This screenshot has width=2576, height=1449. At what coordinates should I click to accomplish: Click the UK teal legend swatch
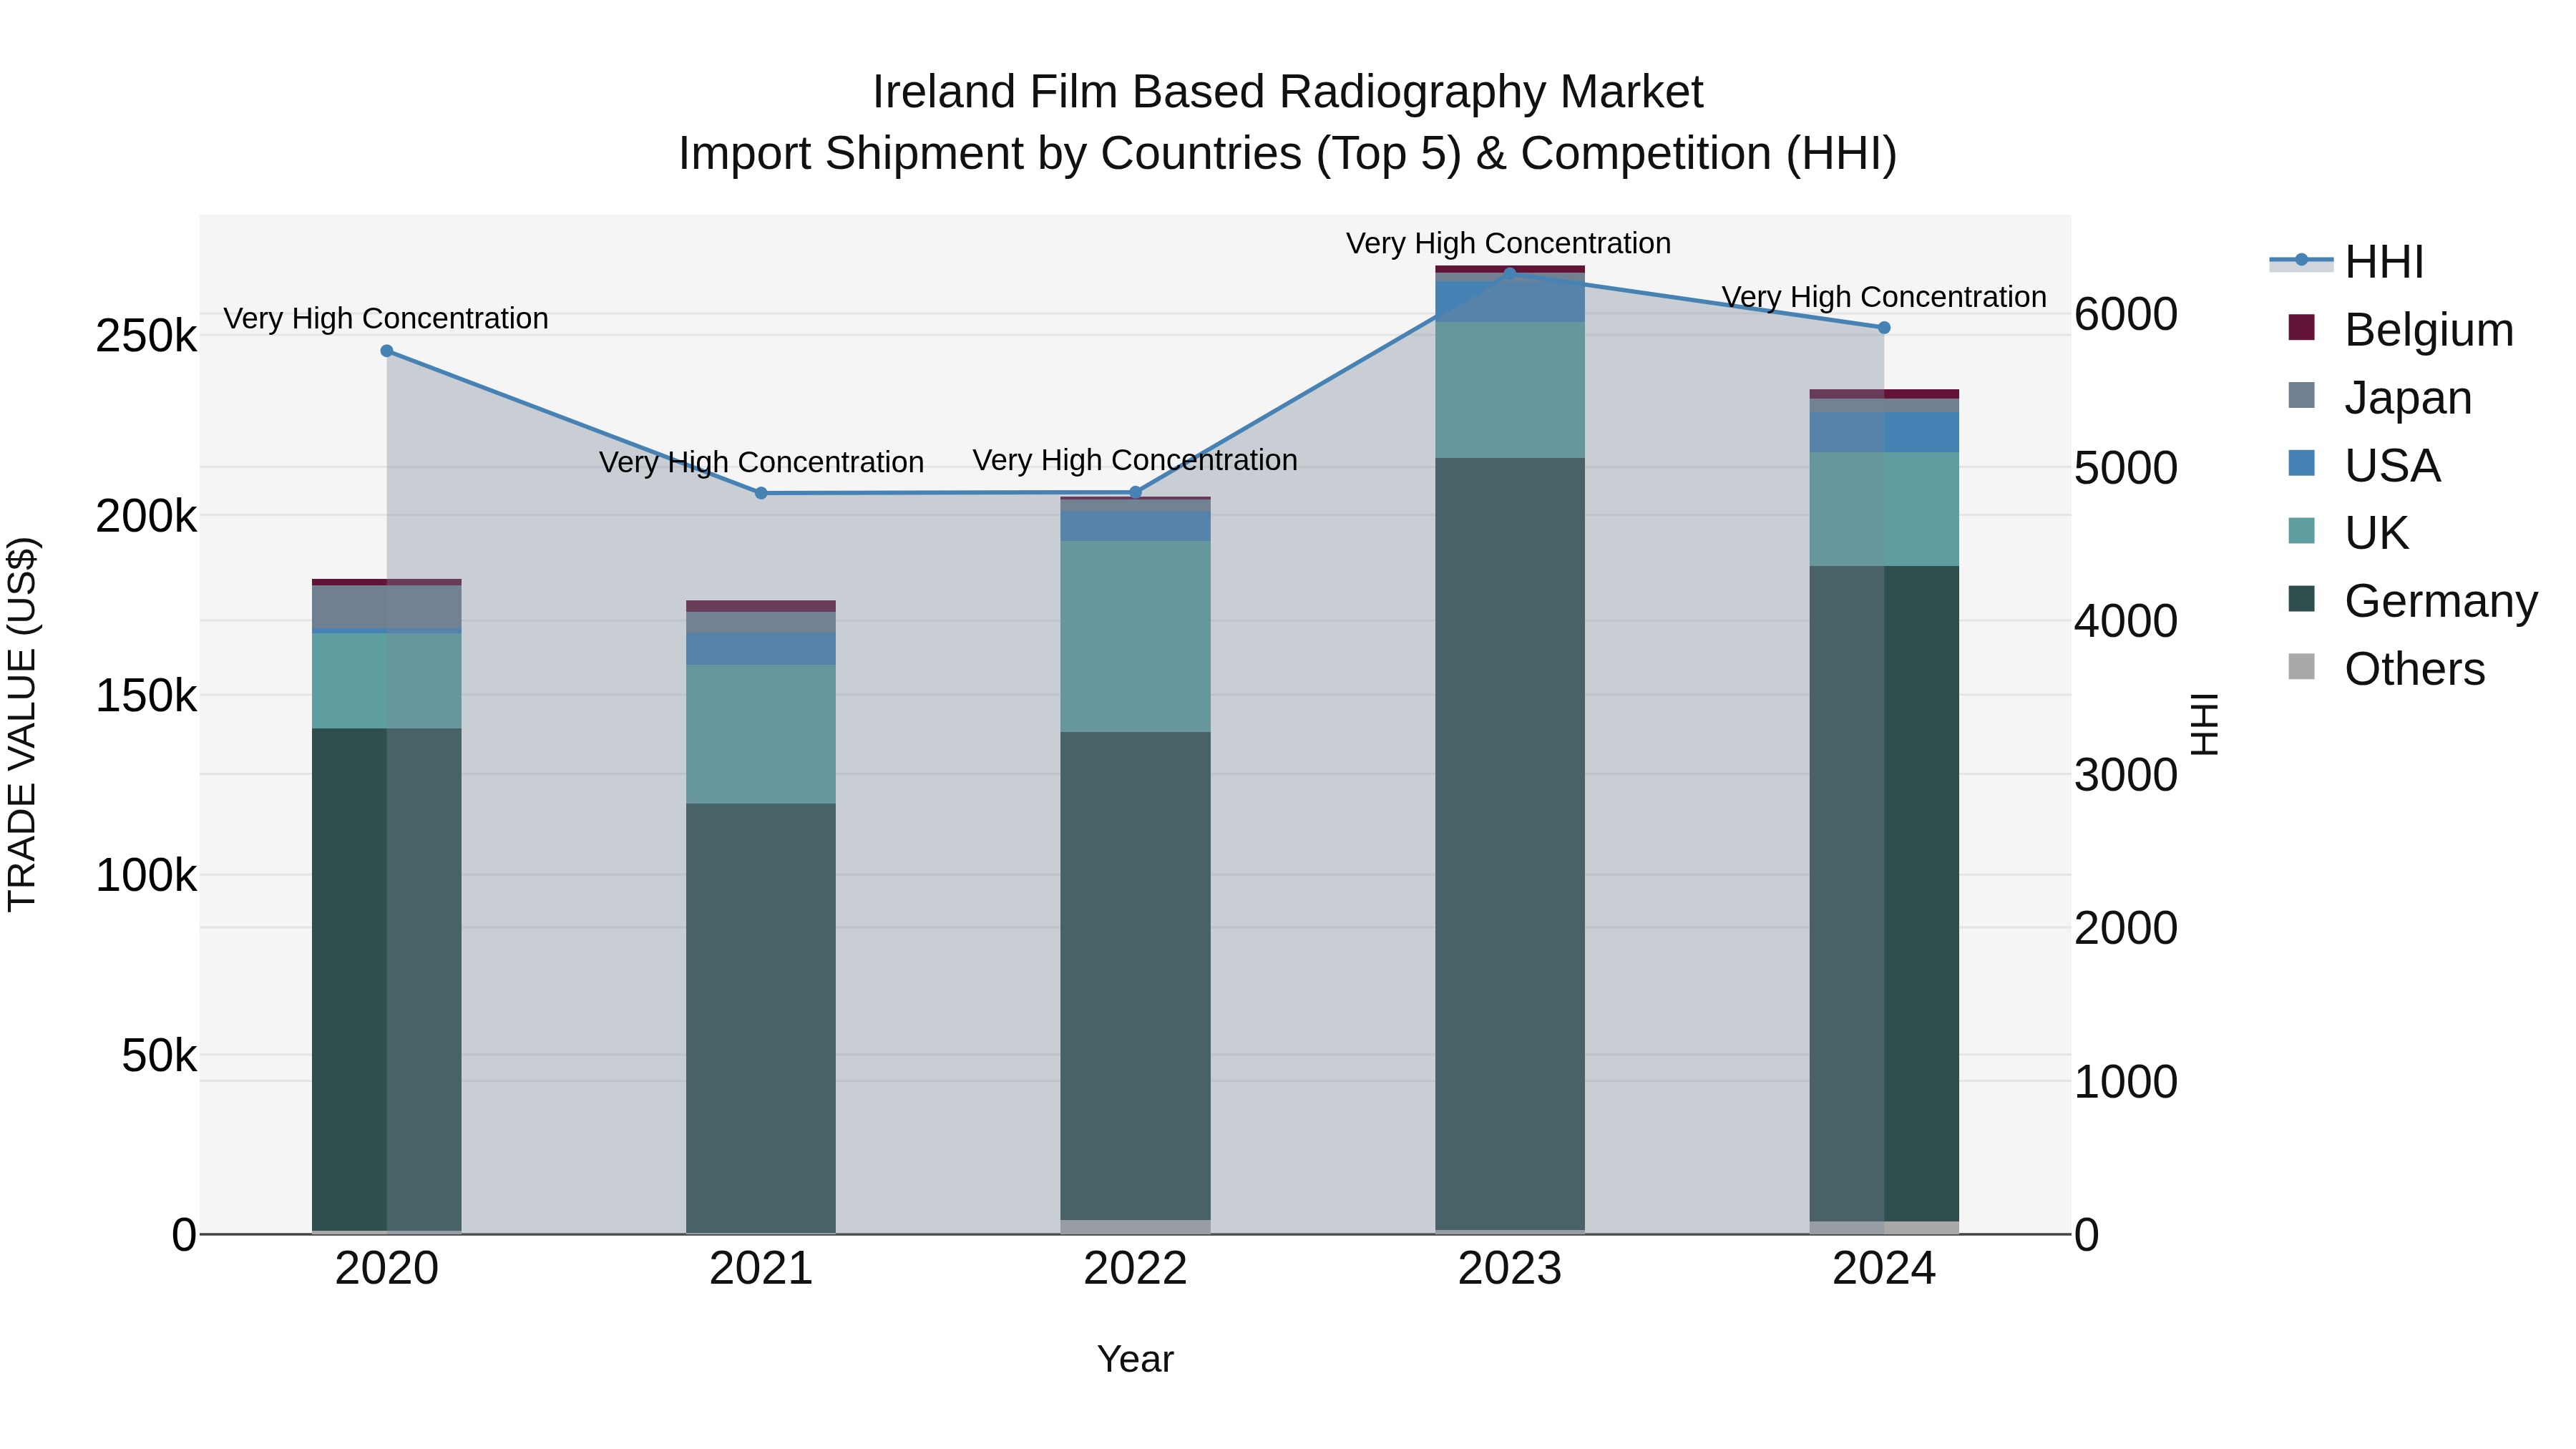tap(2301, 531)
